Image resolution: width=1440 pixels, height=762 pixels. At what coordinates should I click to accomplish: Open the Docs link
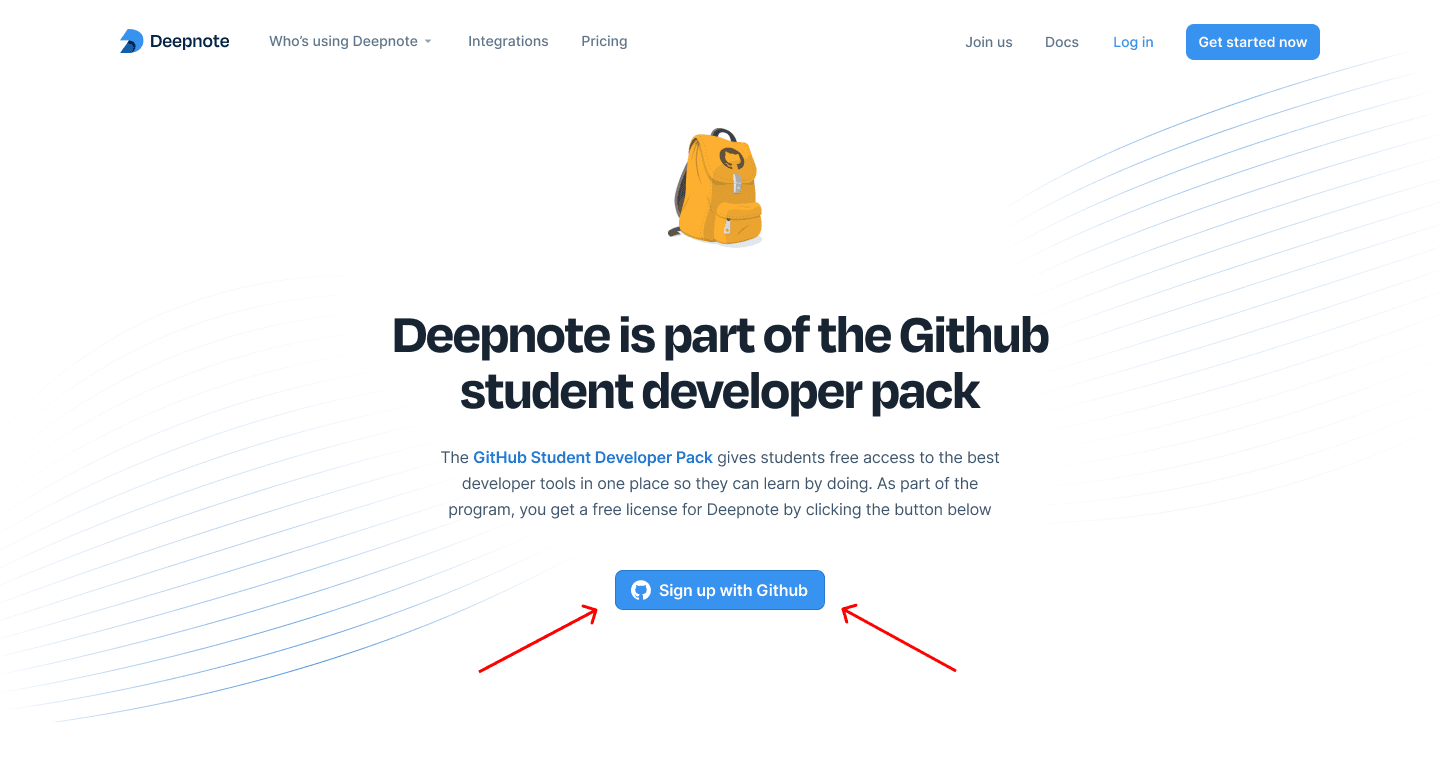tap(1062, 42)
